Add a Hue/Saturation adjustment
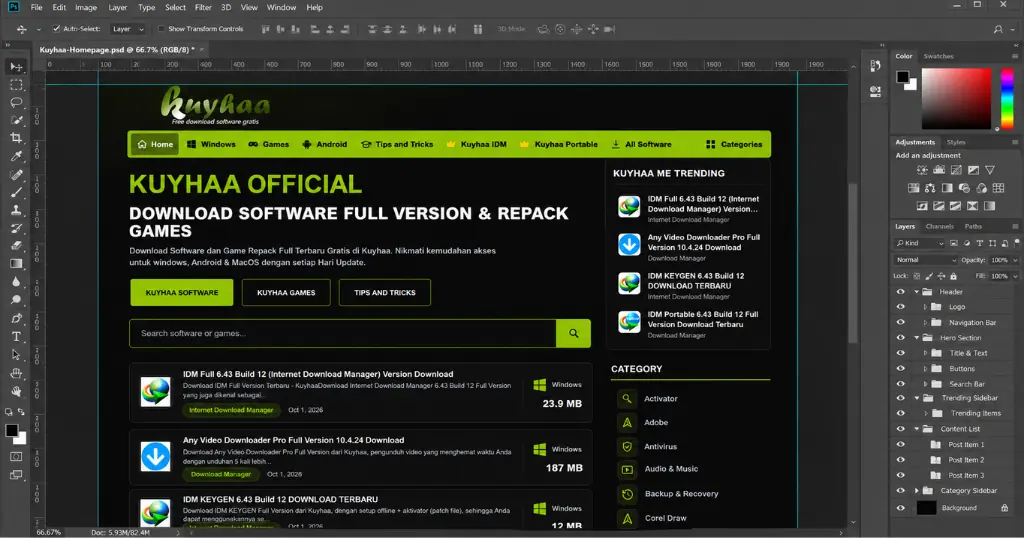Image resolution: width=1024 pixels, height=538 pixels. click(x=914, y=188)
